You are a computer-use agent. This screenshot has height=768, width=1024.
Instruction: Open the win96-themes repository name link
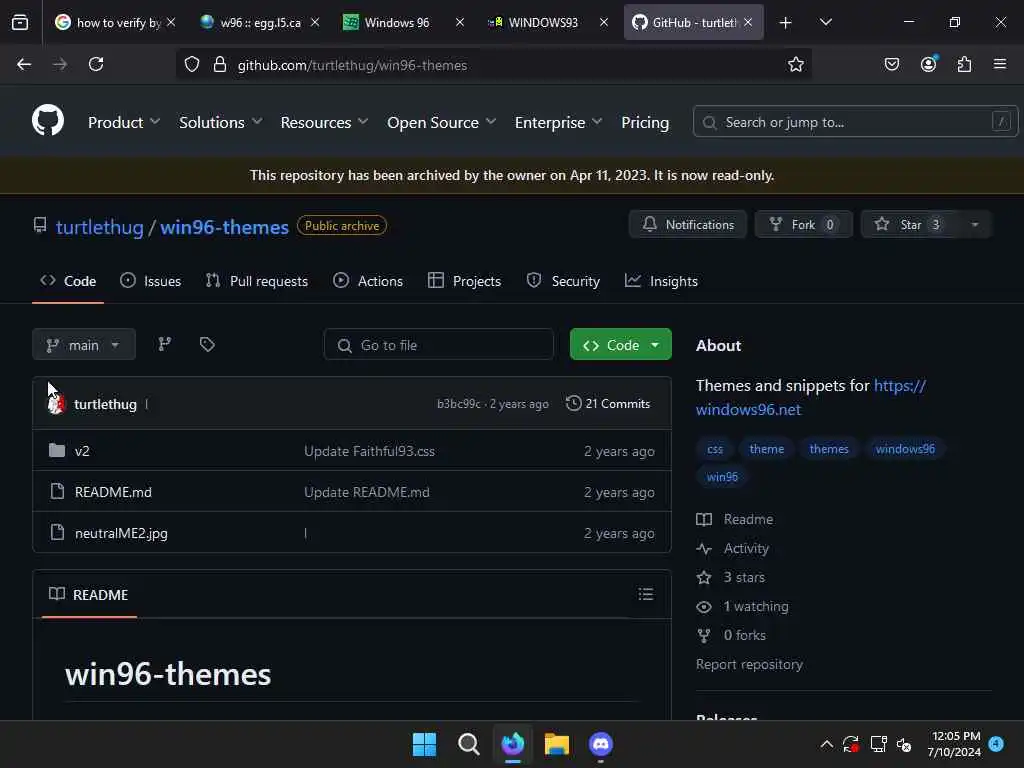coord(224,227)
